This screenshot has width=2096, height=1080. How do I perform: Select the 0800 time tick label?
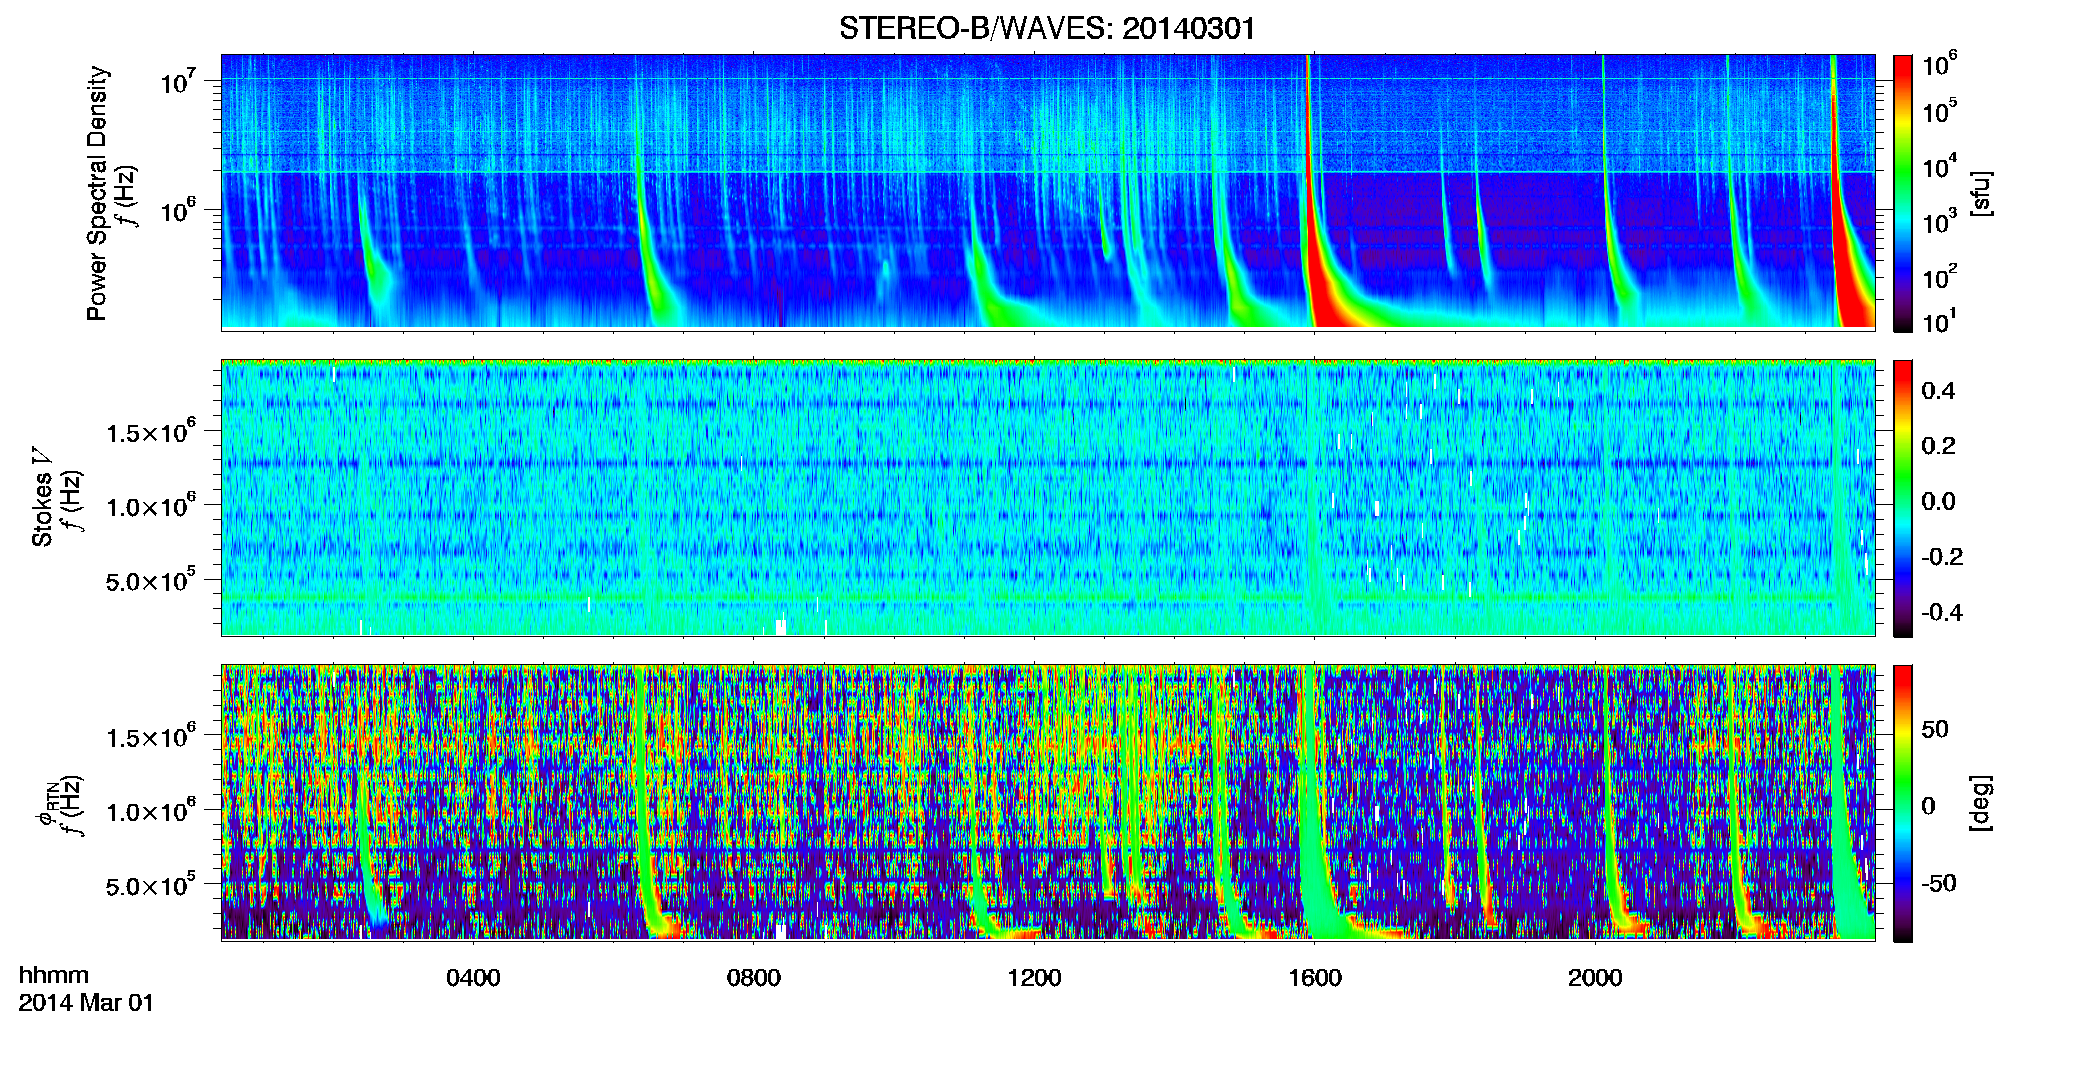(x=753, y=978)
